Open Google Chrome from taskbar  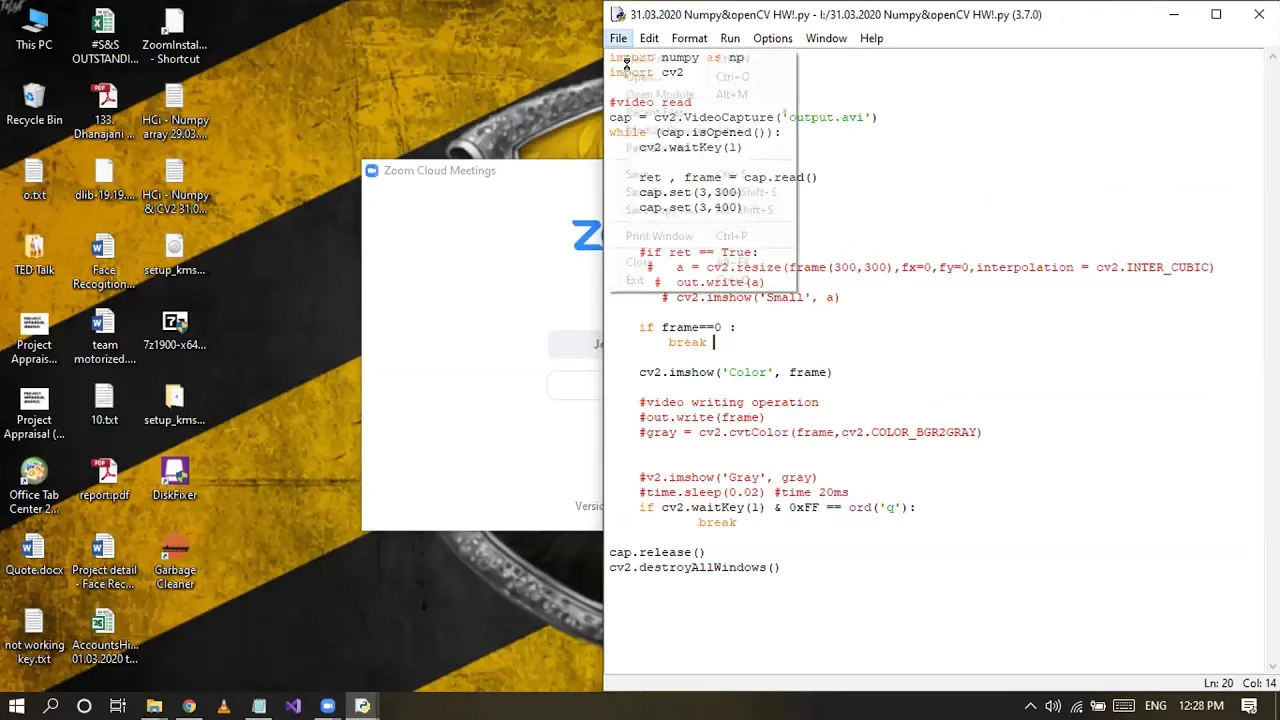pyautogui.click(x=189, y=706)
